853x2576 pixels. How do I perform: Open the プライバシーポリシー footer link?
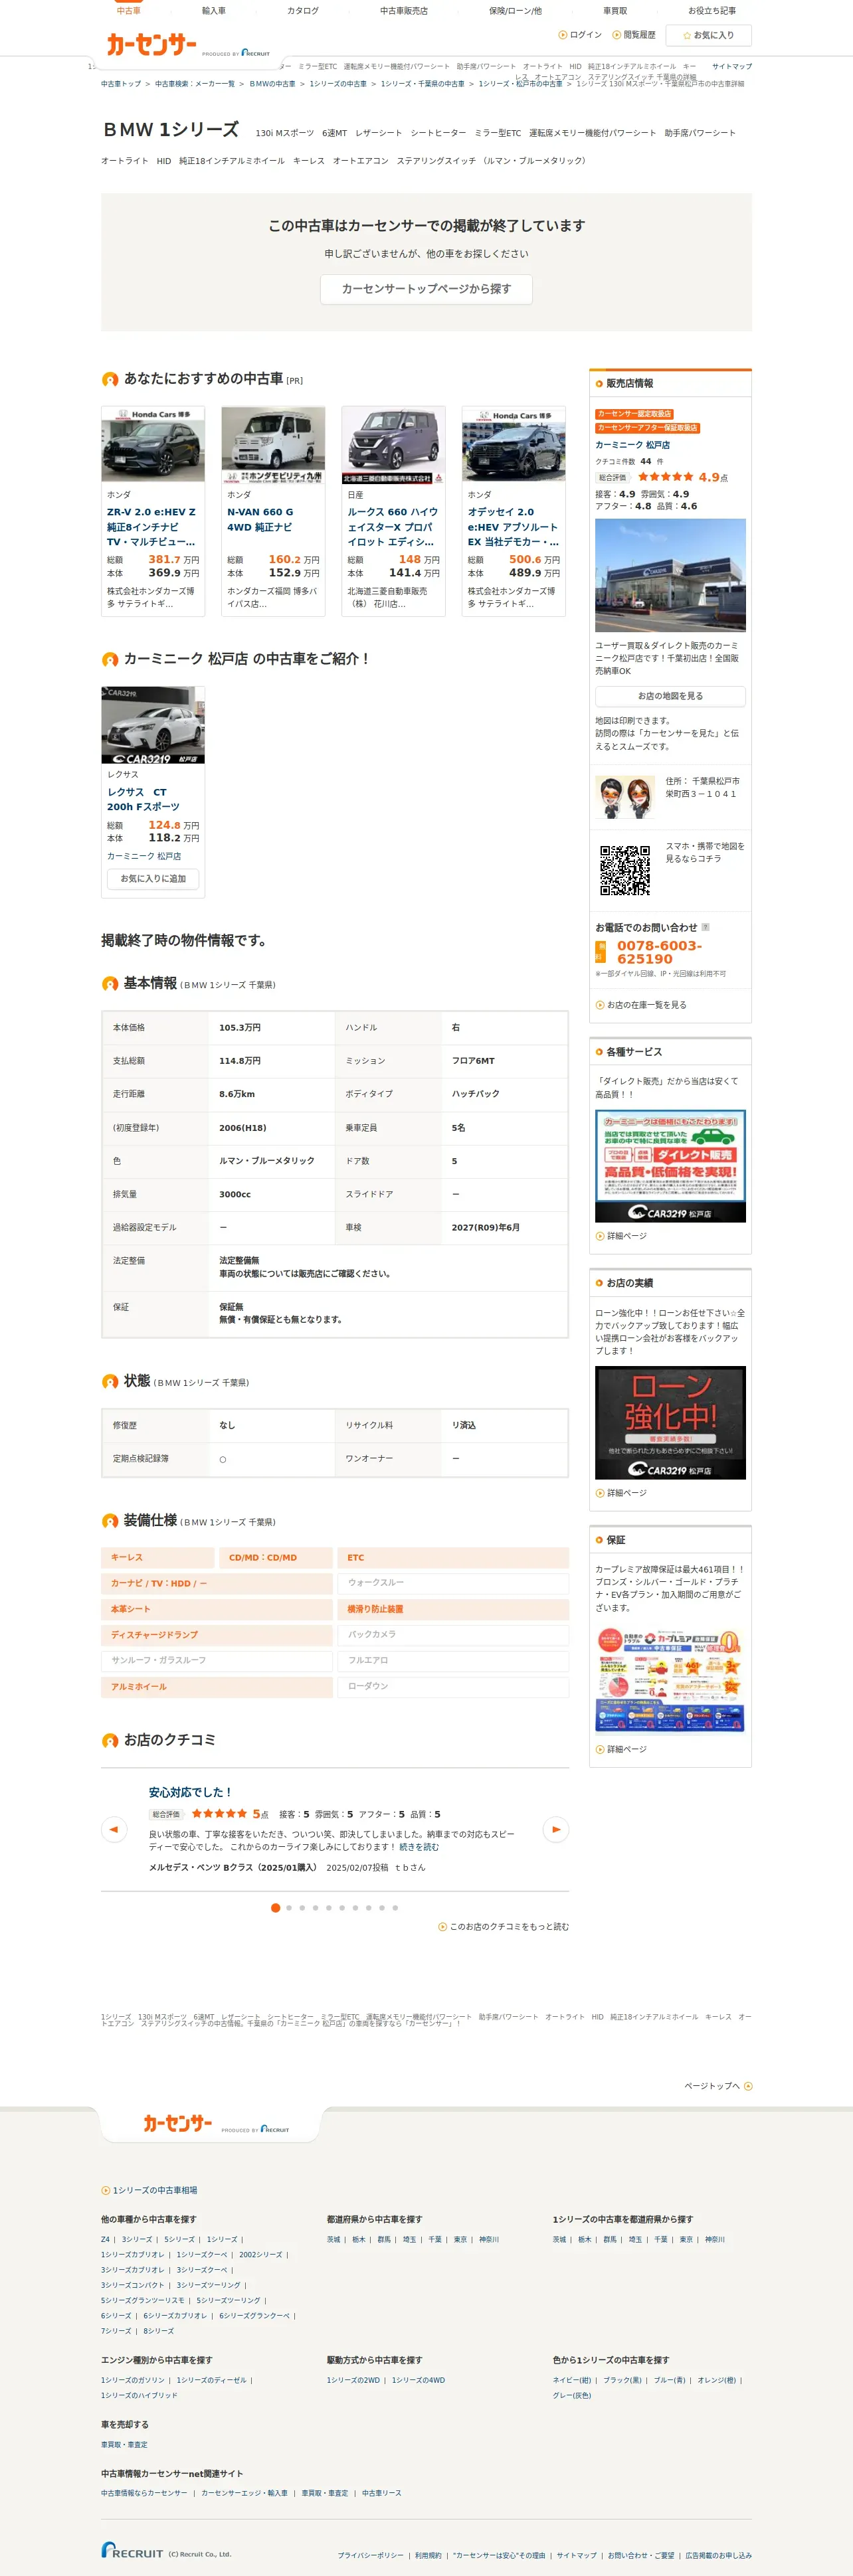click(370, 2555)
